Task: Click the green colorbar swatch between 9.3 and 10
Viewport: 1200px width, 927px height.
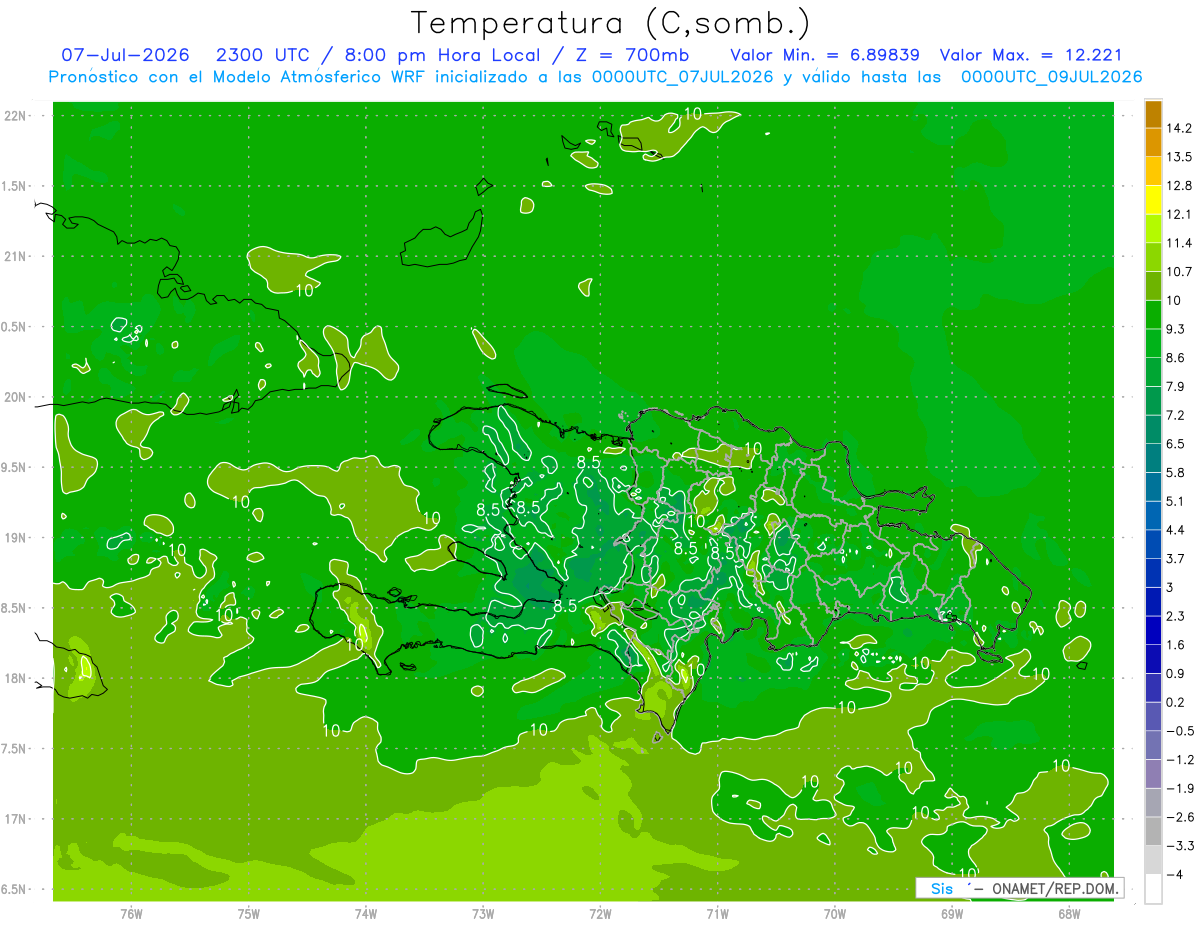Action: coord(1153,315)
